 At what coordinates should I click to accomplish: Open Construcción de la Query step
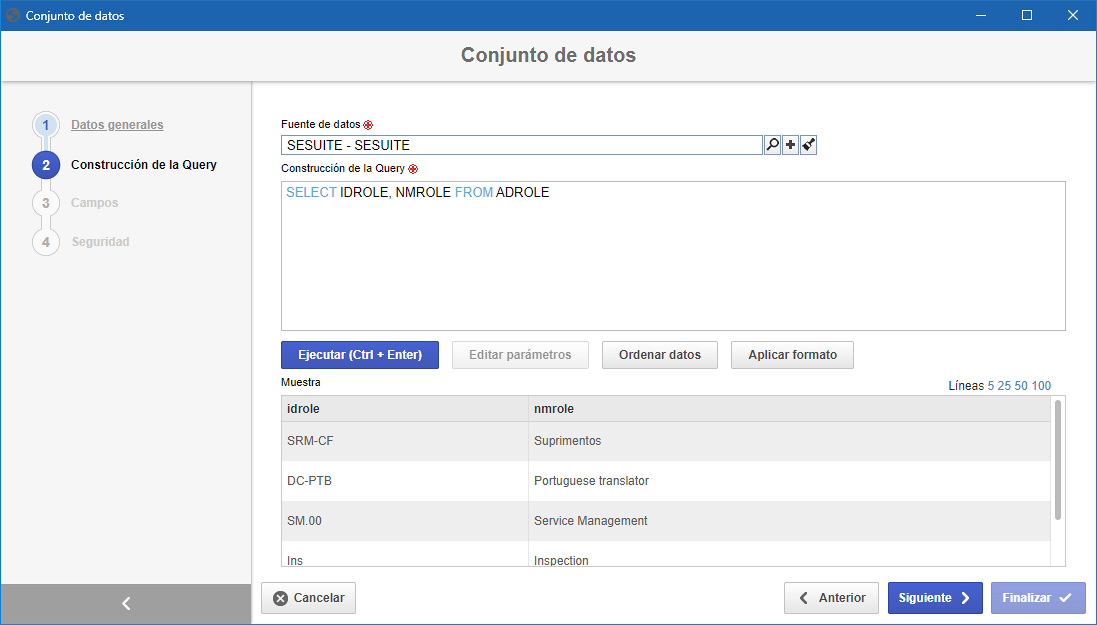coord(143,164)
